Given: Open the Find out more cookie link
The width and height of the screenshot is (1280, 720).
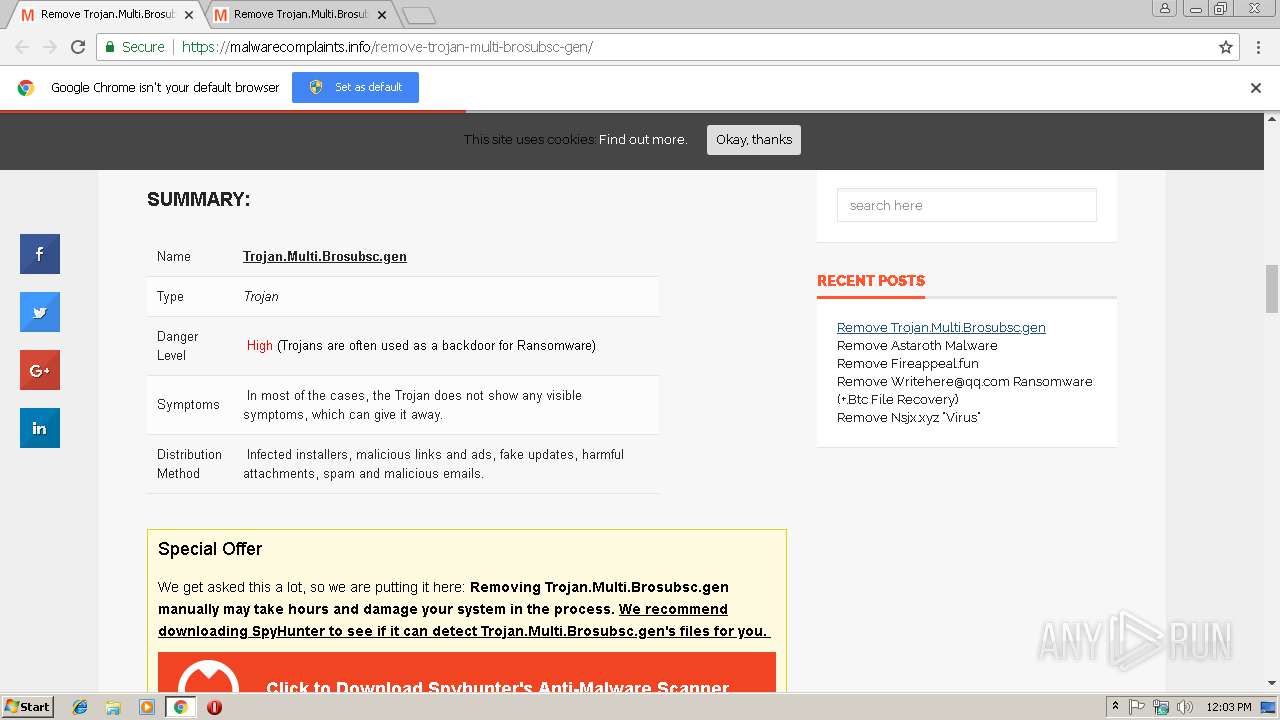Looking at the screenshot, I should tap(643, 140).
